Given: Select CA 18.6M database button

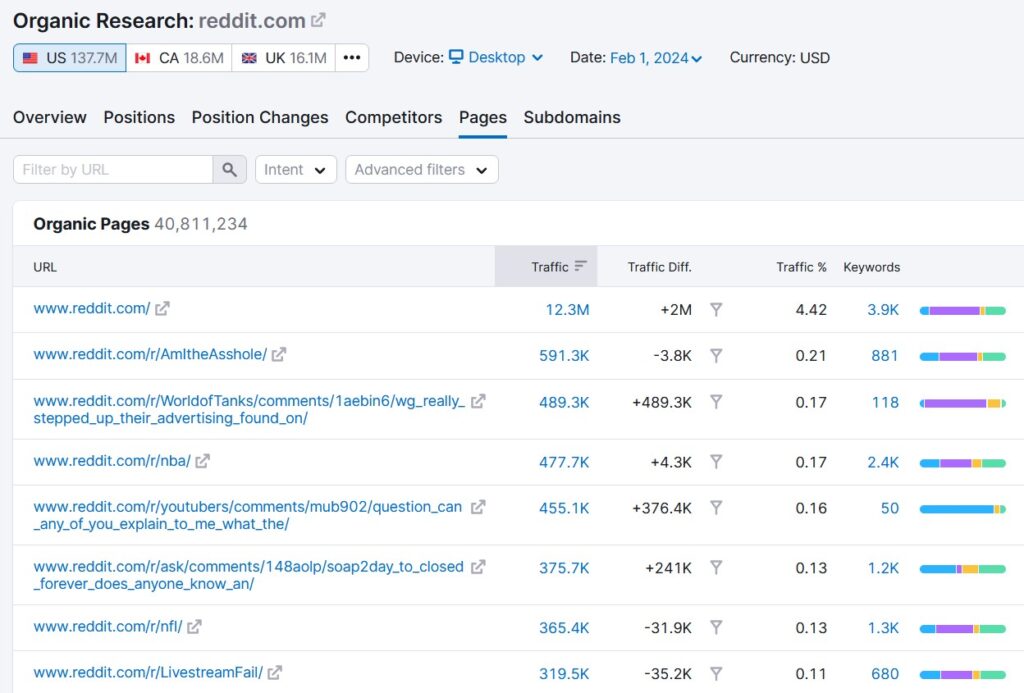Looking at the screenshot, I should [x=179, y=57].
